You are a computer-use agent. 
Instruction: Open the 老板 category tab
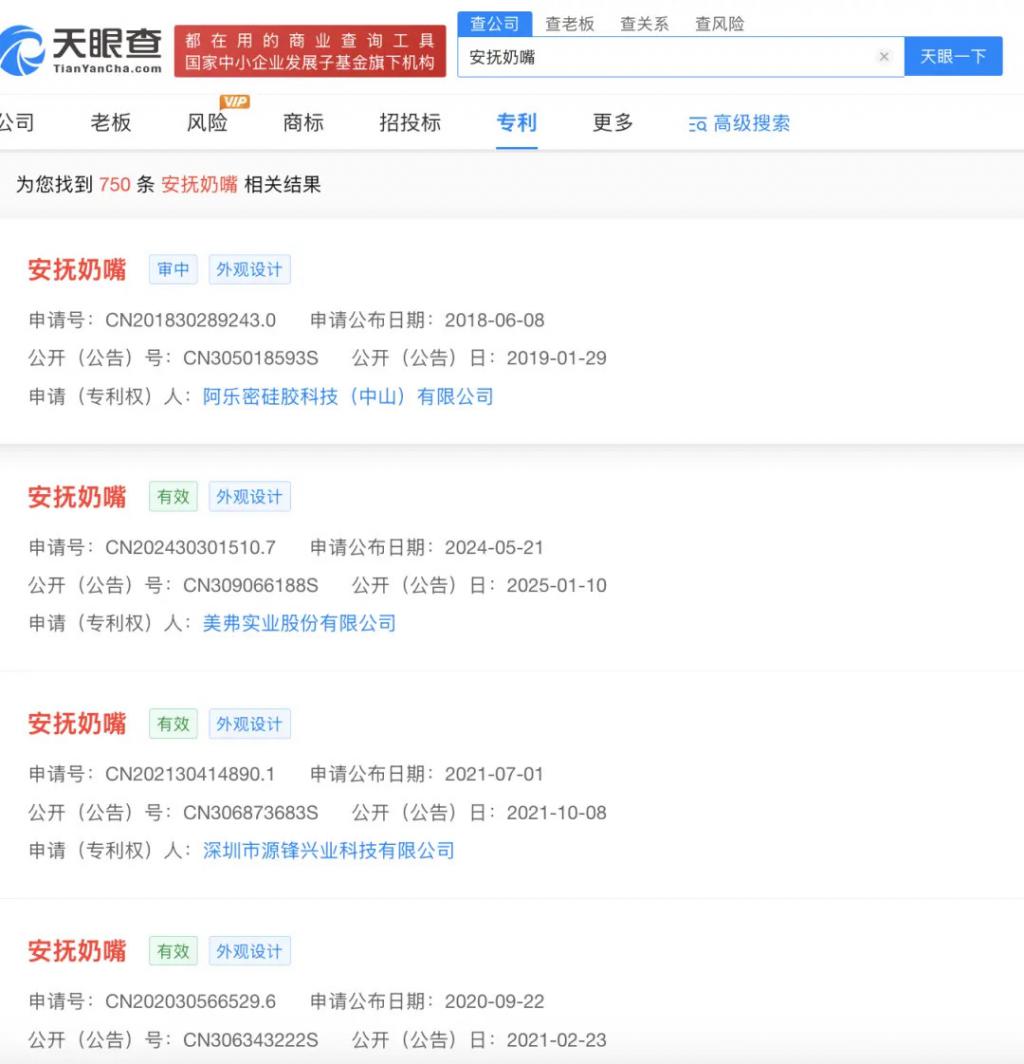click(x=111, y=123)
